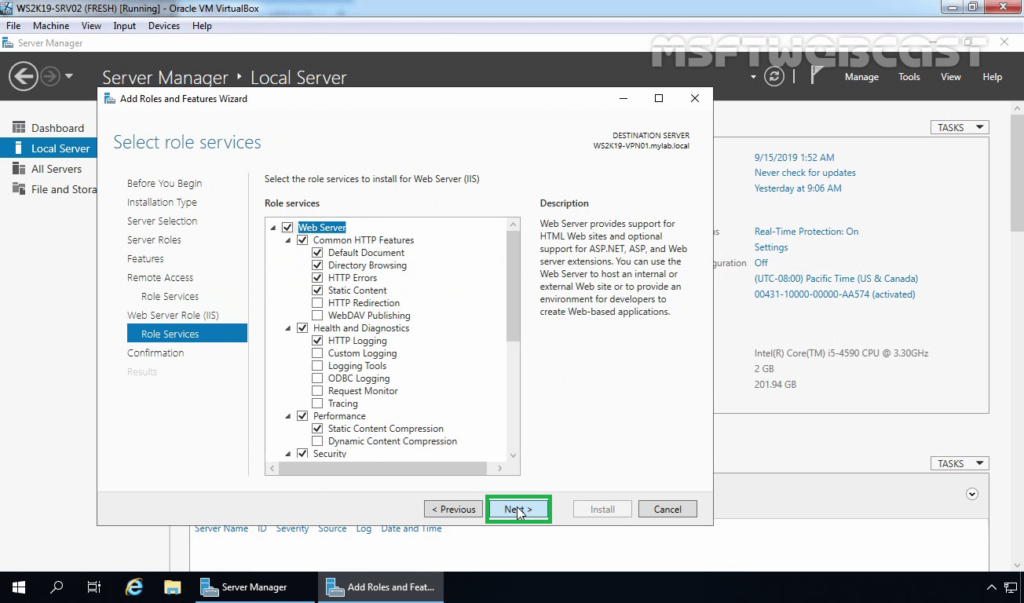Viewport: 1024px width, 603px height.
Task: Switch to Add Roles and Features taskbar item
Action: [381, 587]
